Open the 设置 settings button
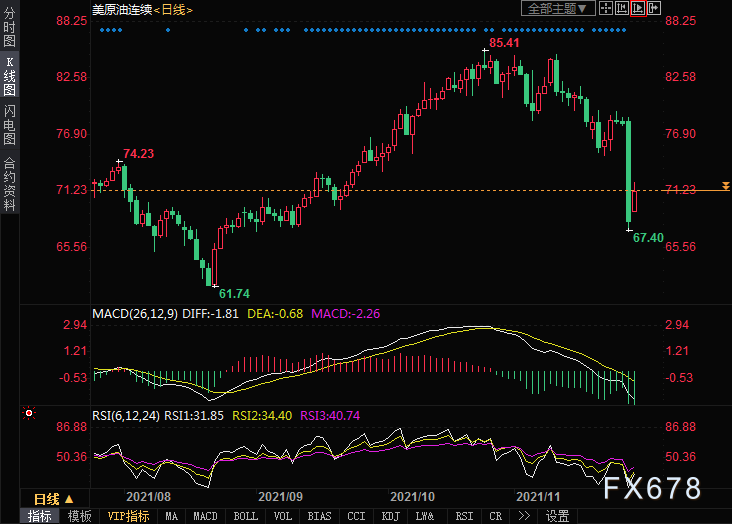This screenshot has width=732, height=524. [557, 516]
